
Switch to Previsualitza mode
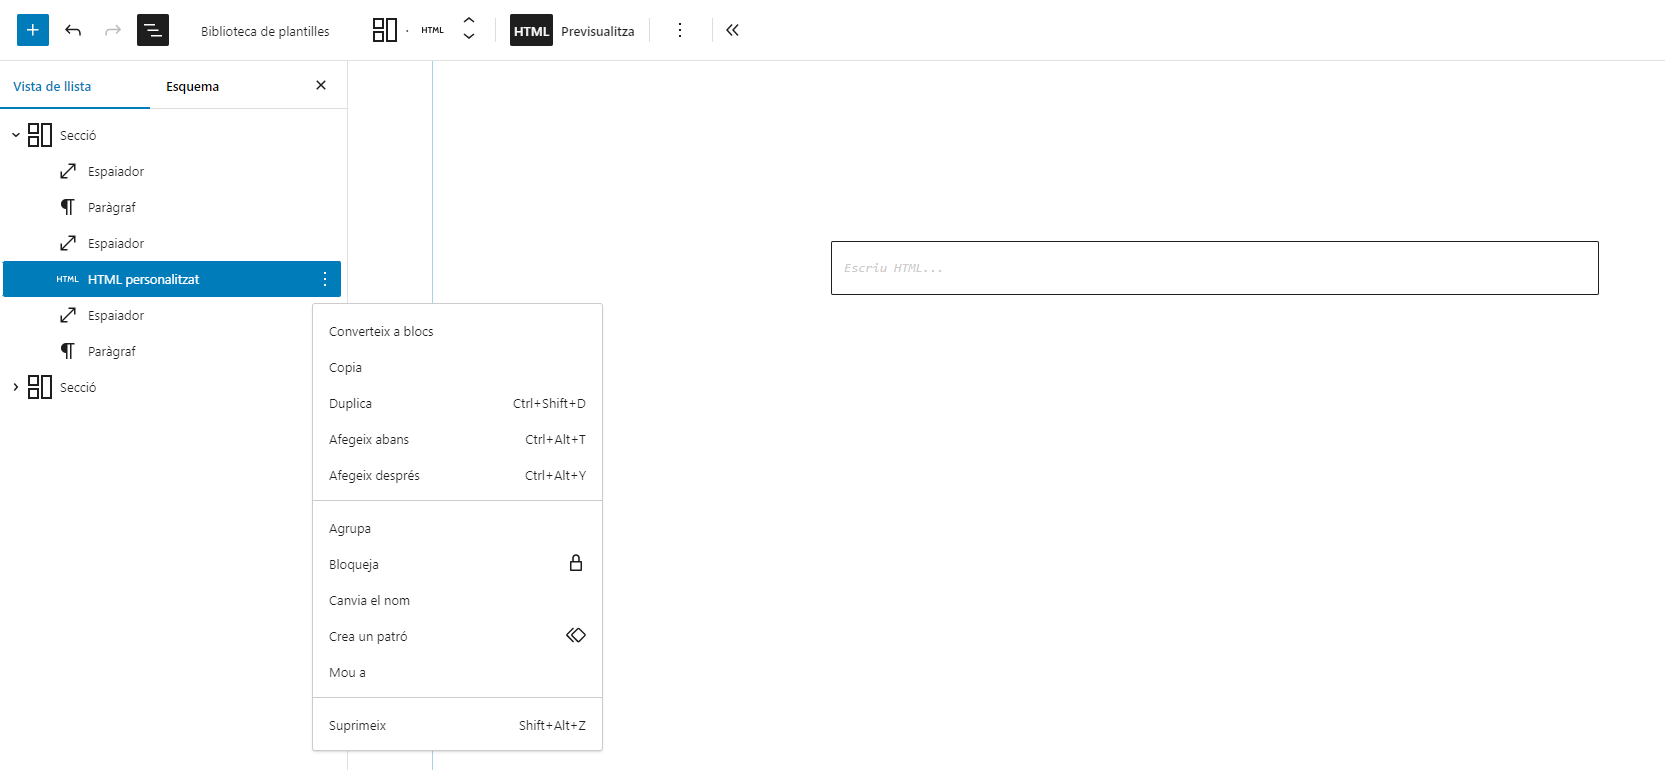pyautogui.click(x=597, y=31)
